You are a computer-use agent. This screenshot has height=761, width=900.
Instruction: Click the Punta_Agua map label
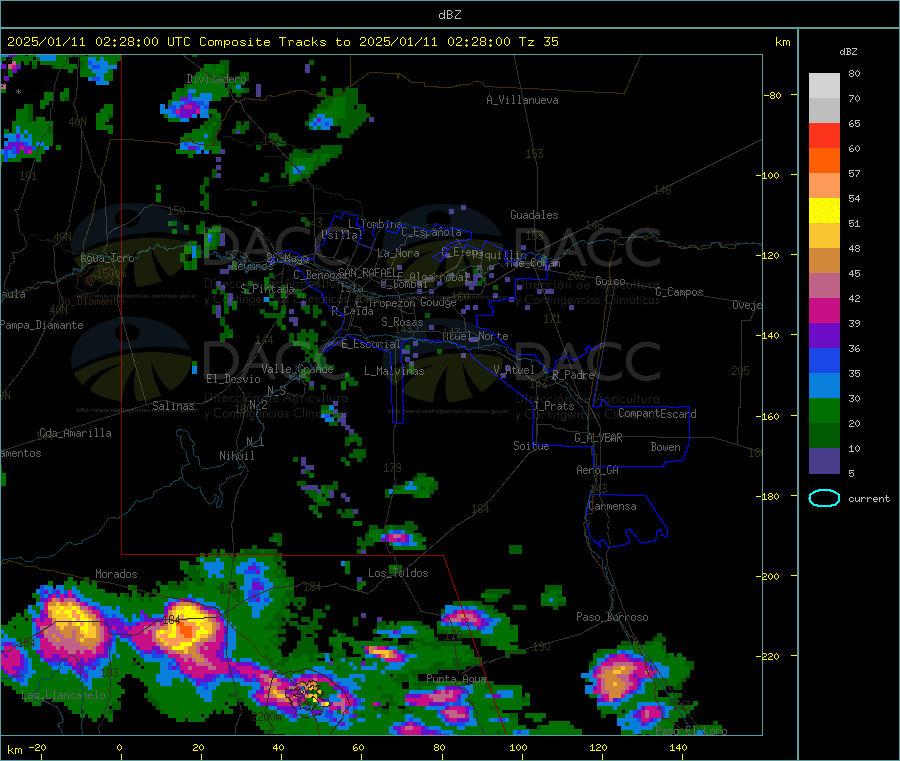(456, 678)
